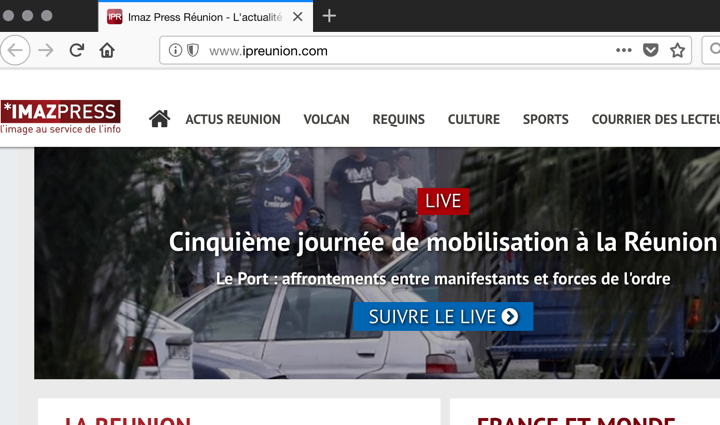Go back with the browser back arrow
Viewport: 720px width, 425px height.
[15, 50]
